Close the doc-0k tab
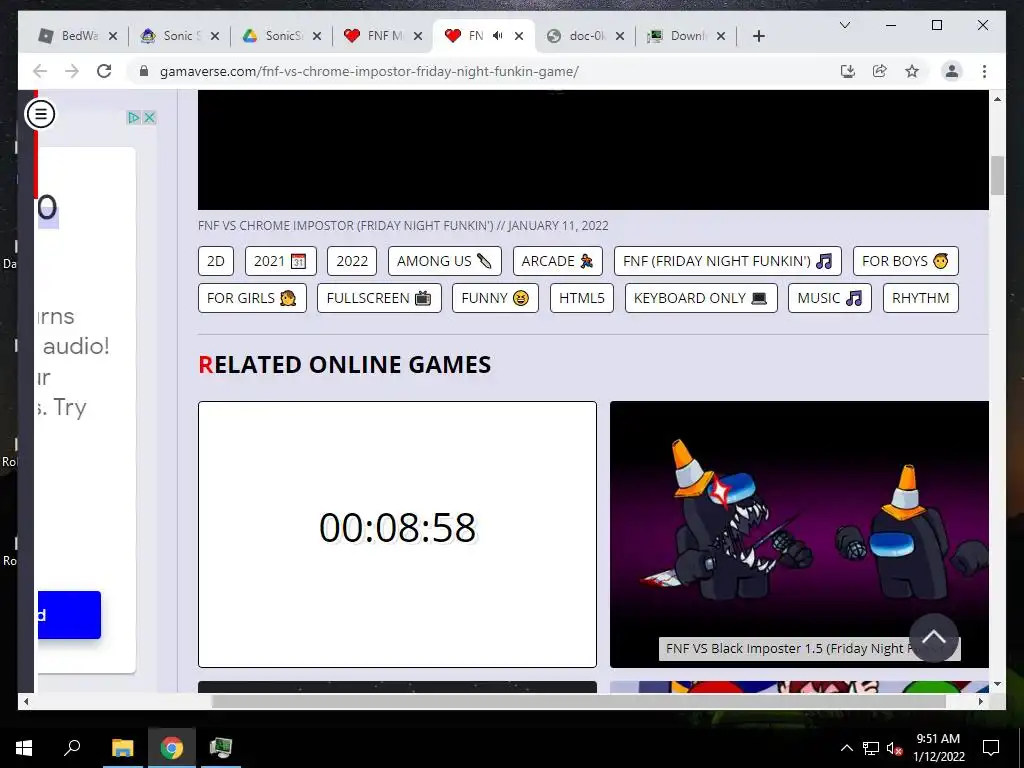1024x768 pixels. (x=620, y=36)
